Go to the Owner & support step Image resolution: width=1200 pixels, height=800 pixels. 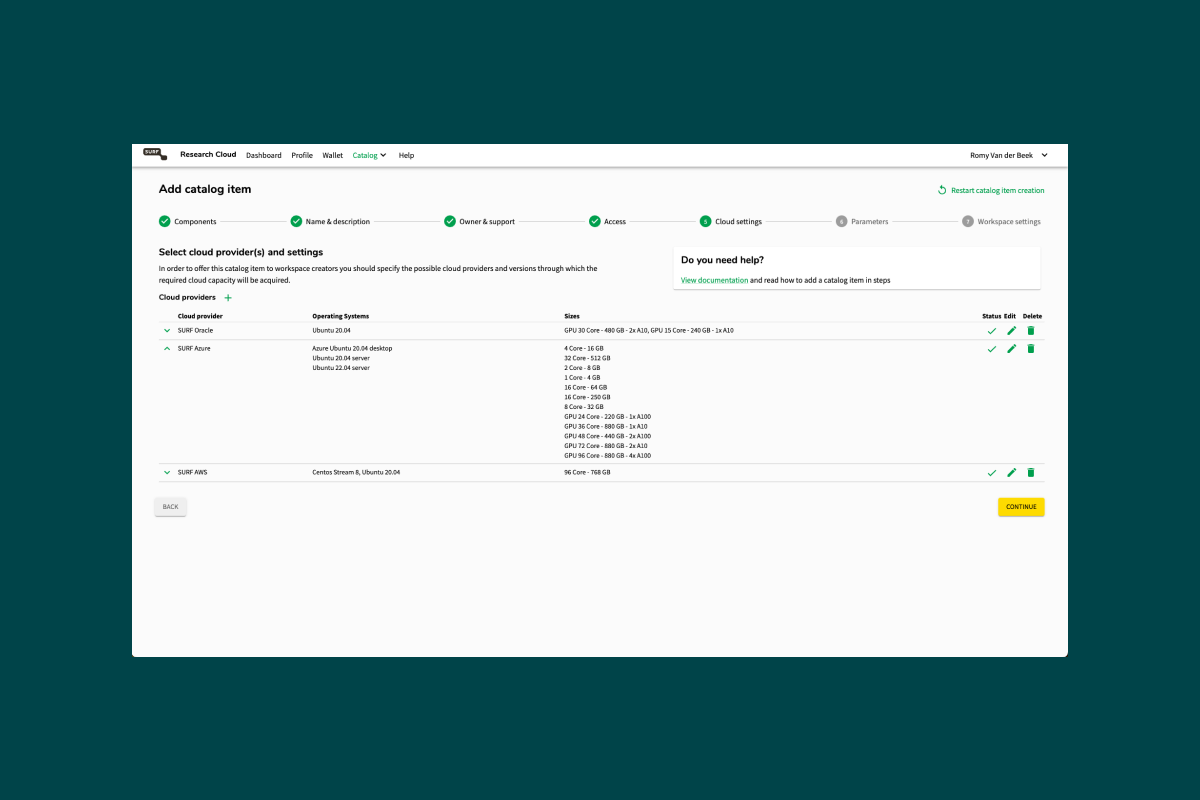(487, 222)
